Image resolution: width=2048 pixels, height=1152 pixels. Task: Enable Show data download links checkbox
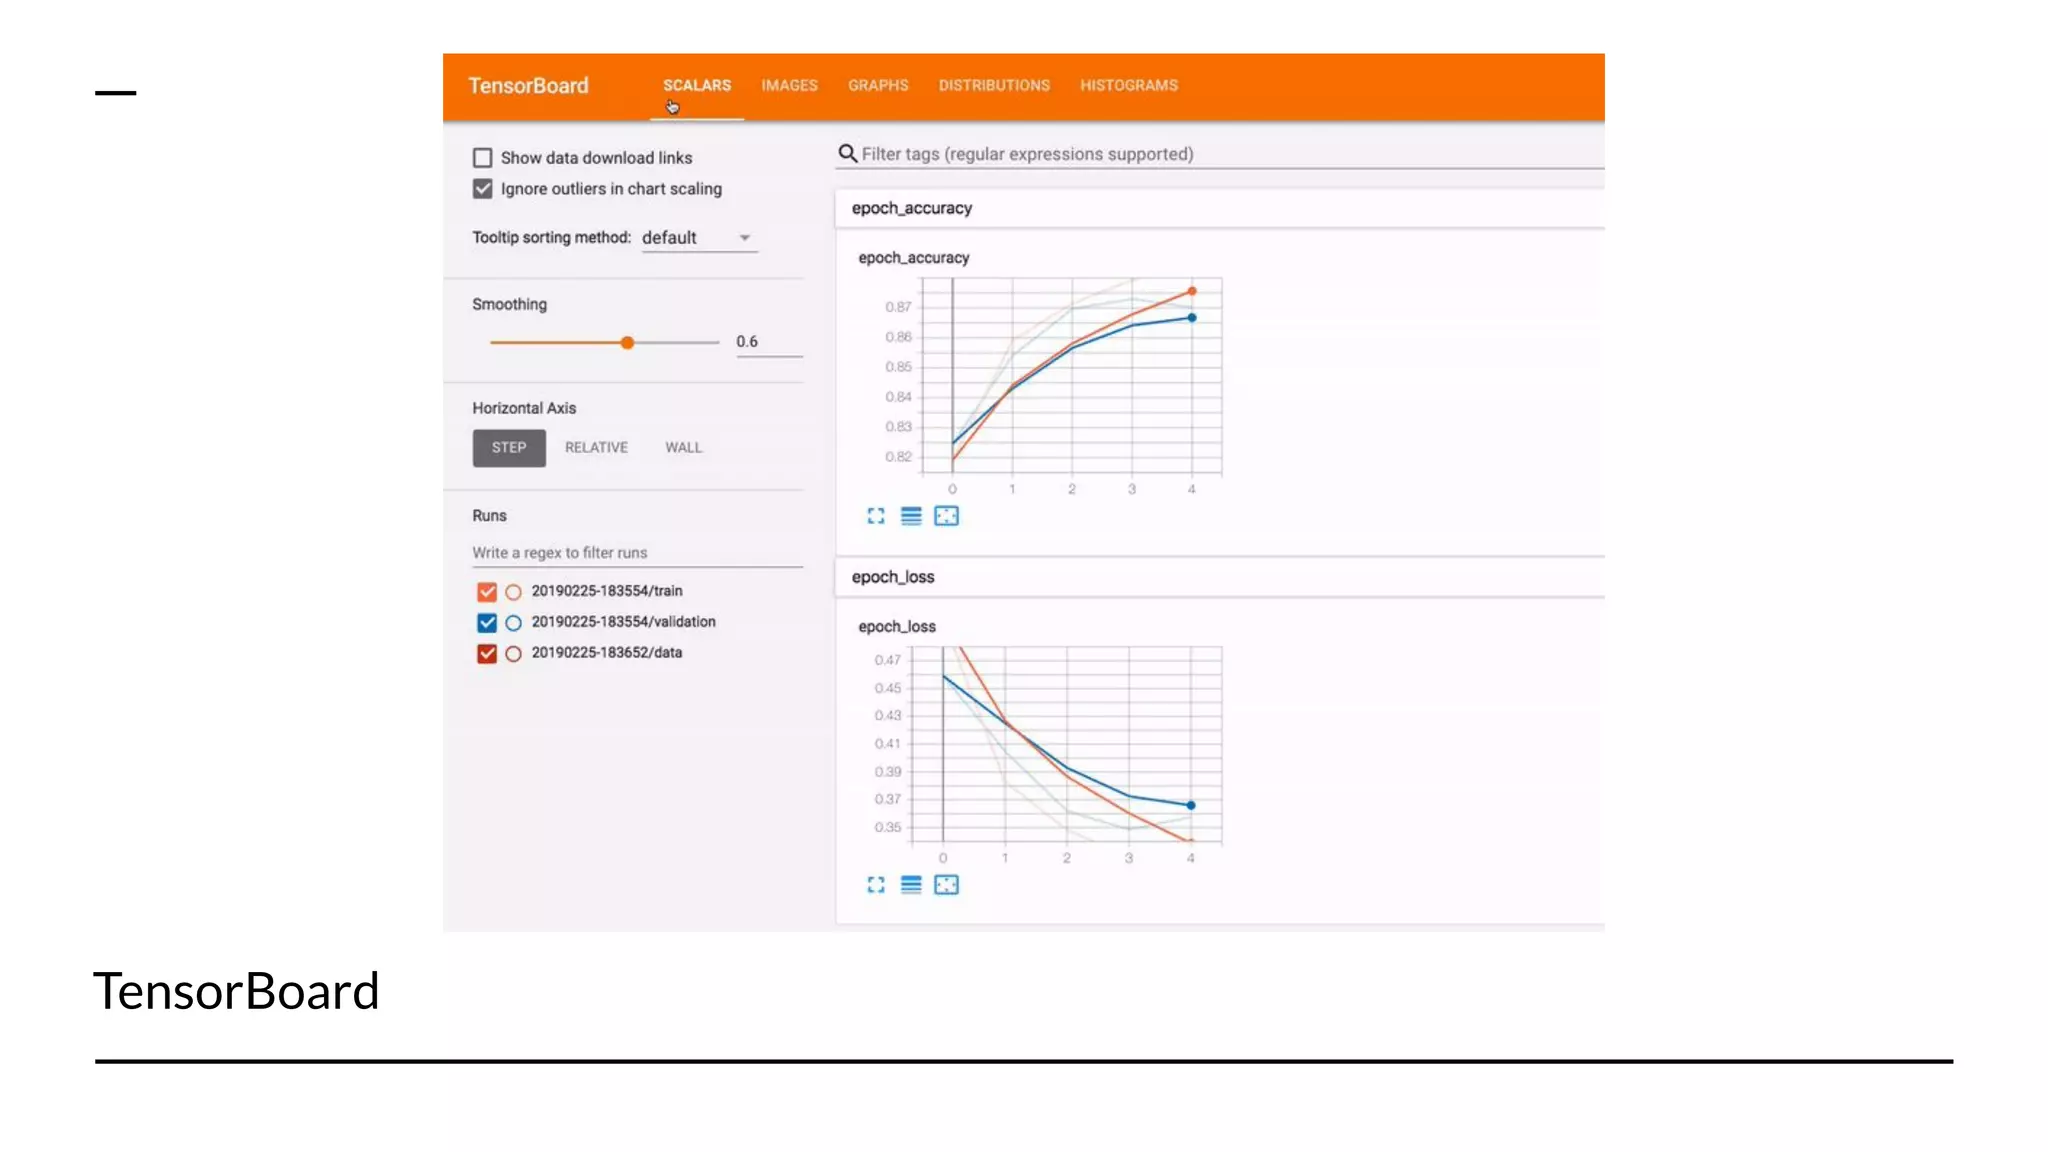(483, 158)
